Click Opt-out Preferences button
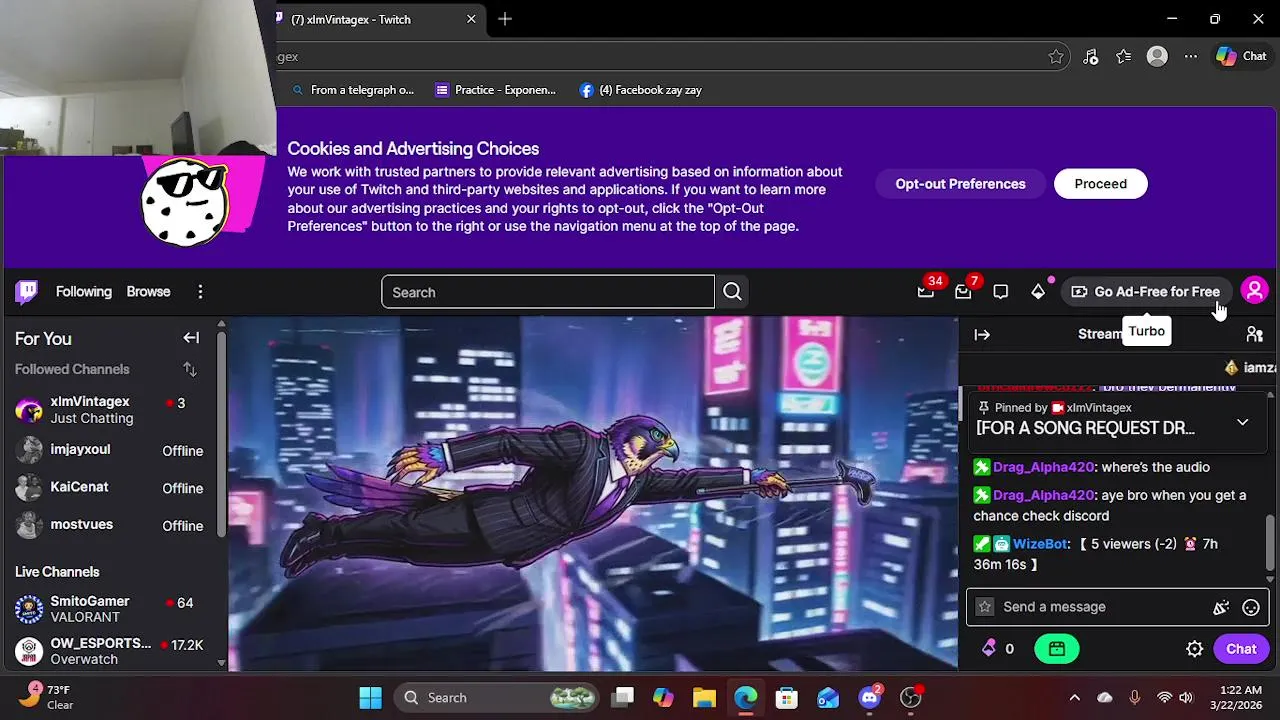The height and width of the screenshot is (720, 1280). (x=960, y=184)
